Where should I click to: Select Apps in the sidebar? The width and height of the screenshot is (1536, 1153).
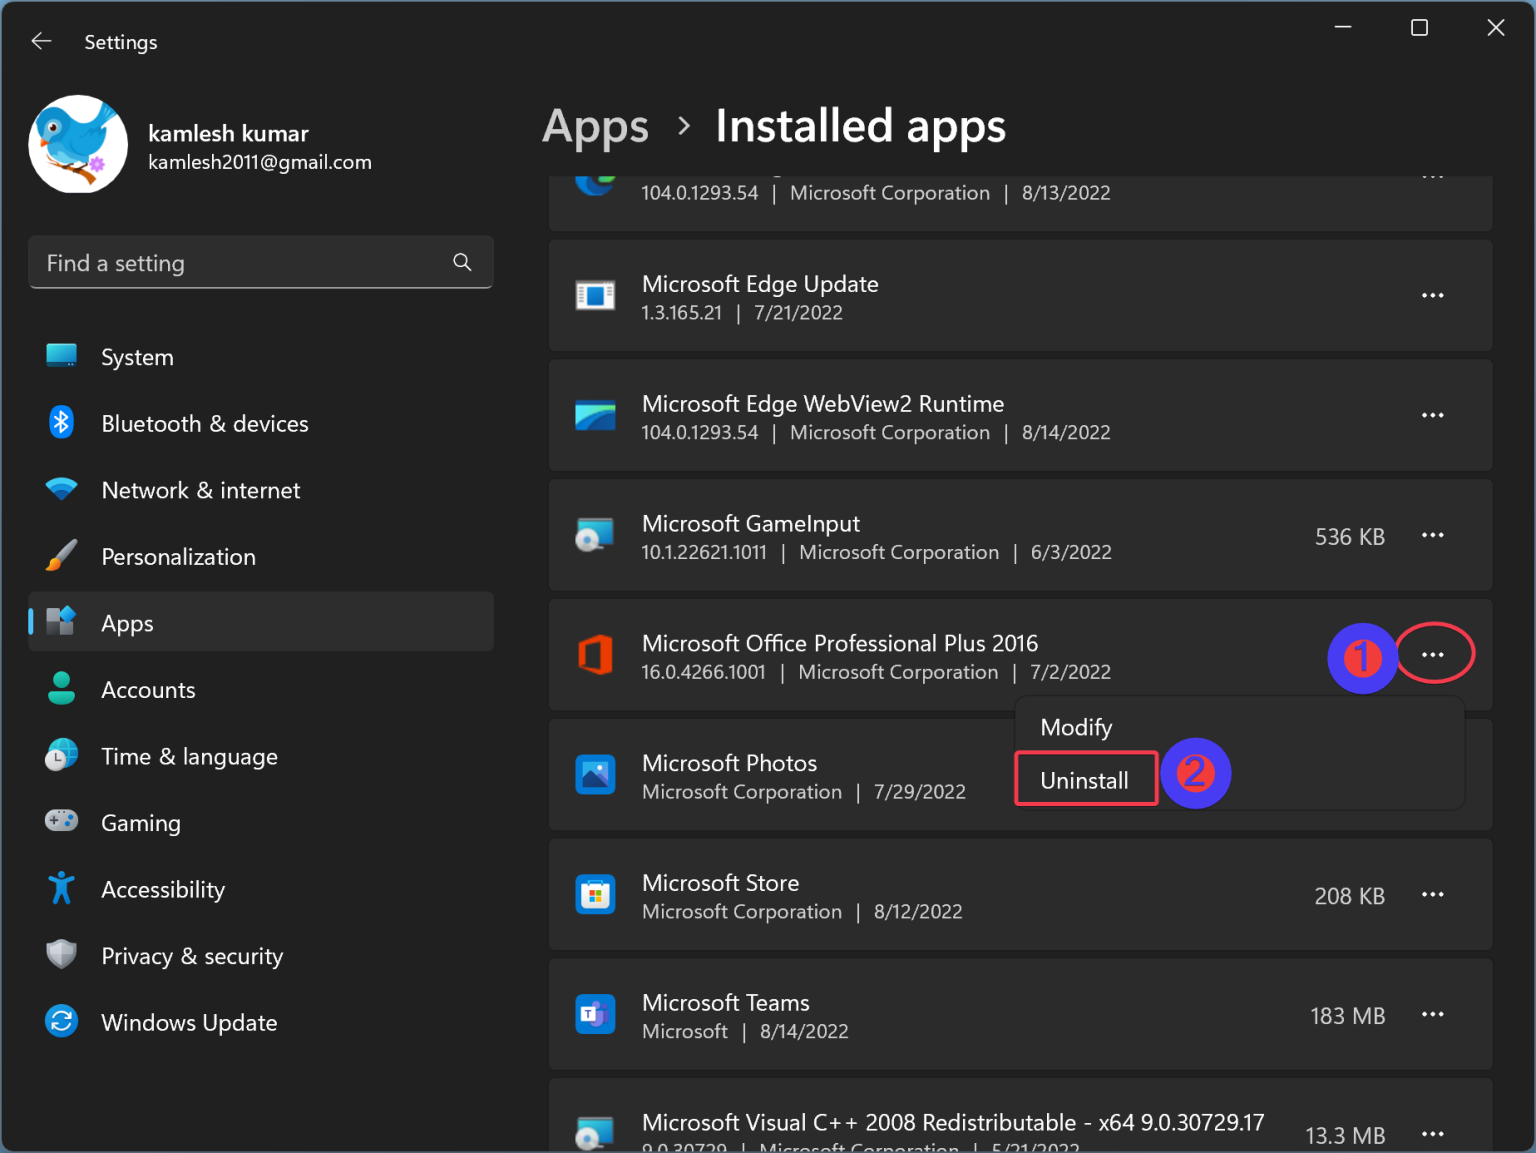coord(261,622)
